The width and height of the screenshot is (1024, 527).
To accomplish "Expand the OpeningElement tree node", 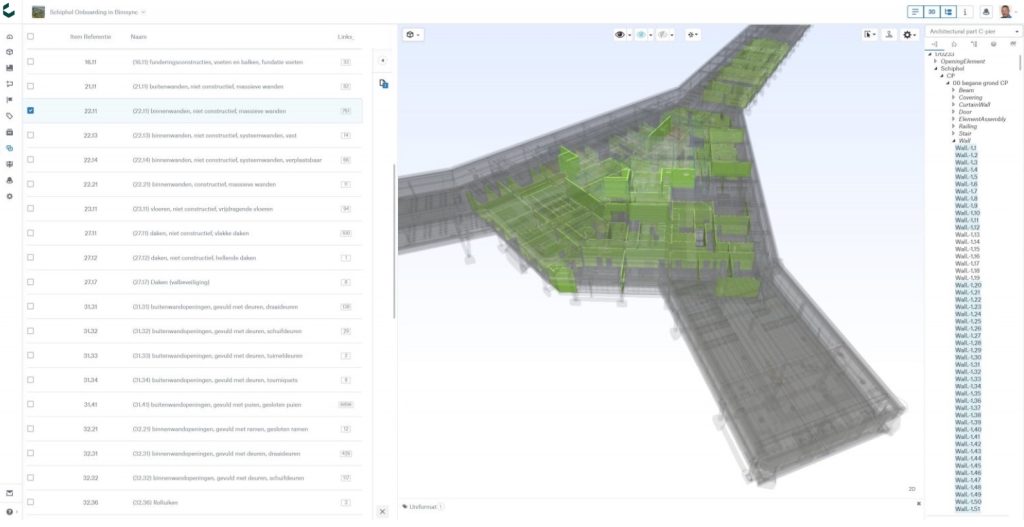I will (x=935, y=61).
